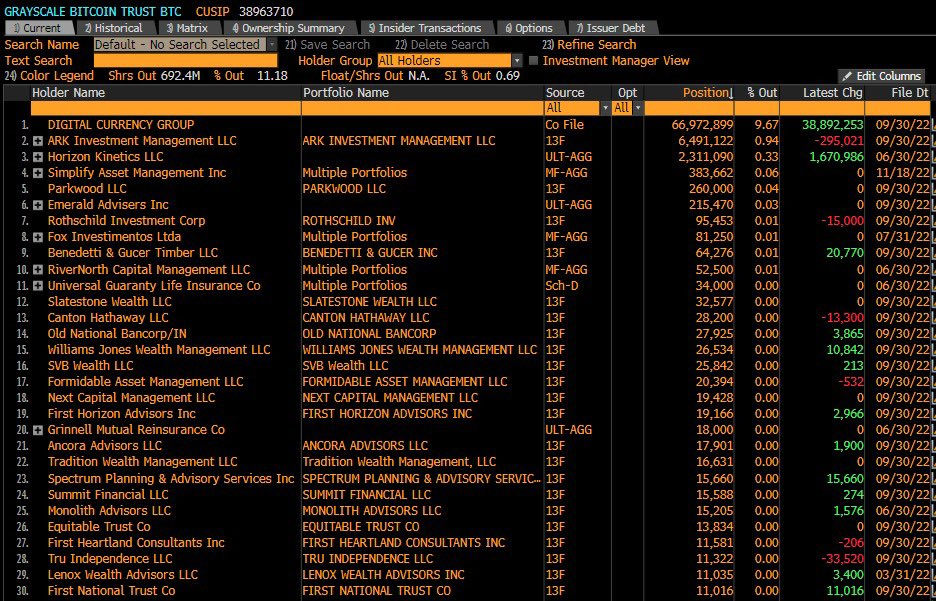Select Rothschild Investment Corp holder
936x601 pixels.
(x=127, y=221)
